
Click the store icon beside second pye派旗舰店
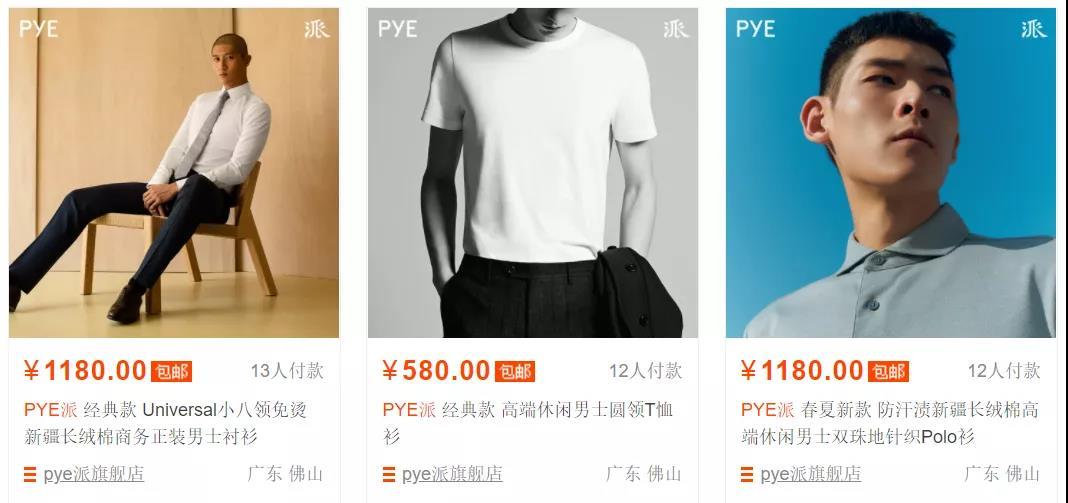pyautogui.click(x=388, y=474)
